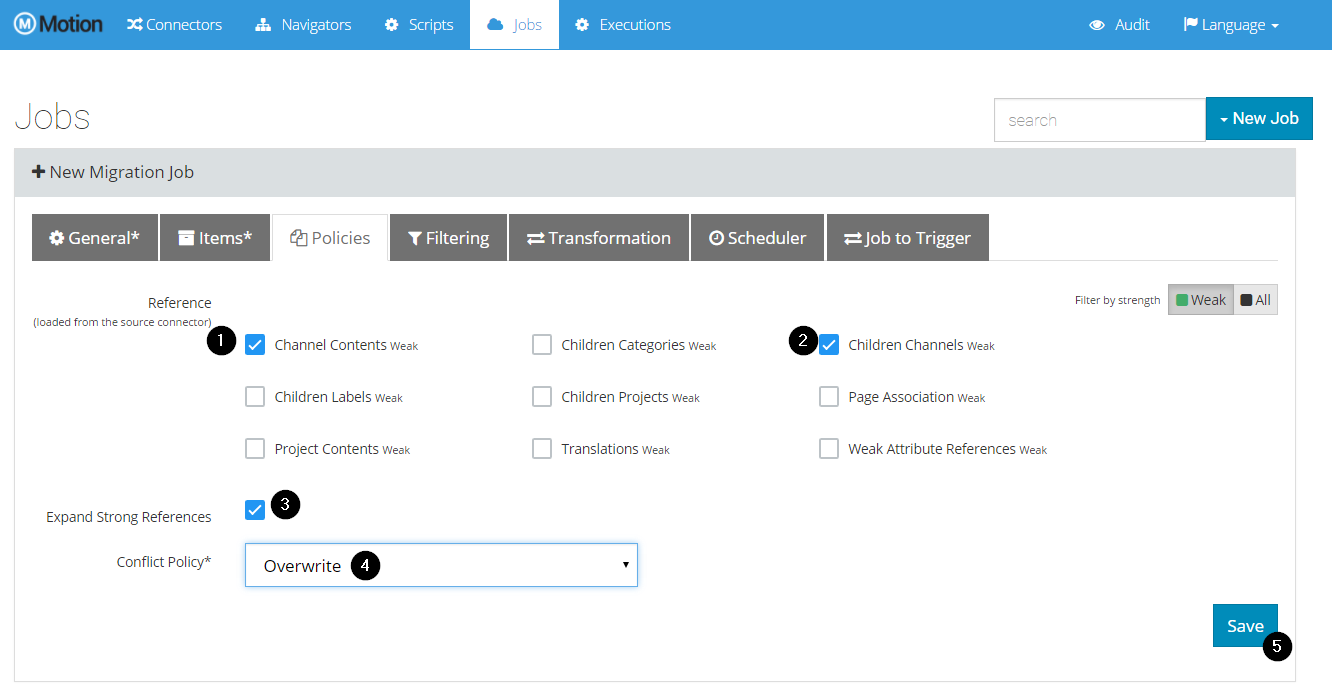Click the arrows icon on Job to Trigger tab

point(853,238)
